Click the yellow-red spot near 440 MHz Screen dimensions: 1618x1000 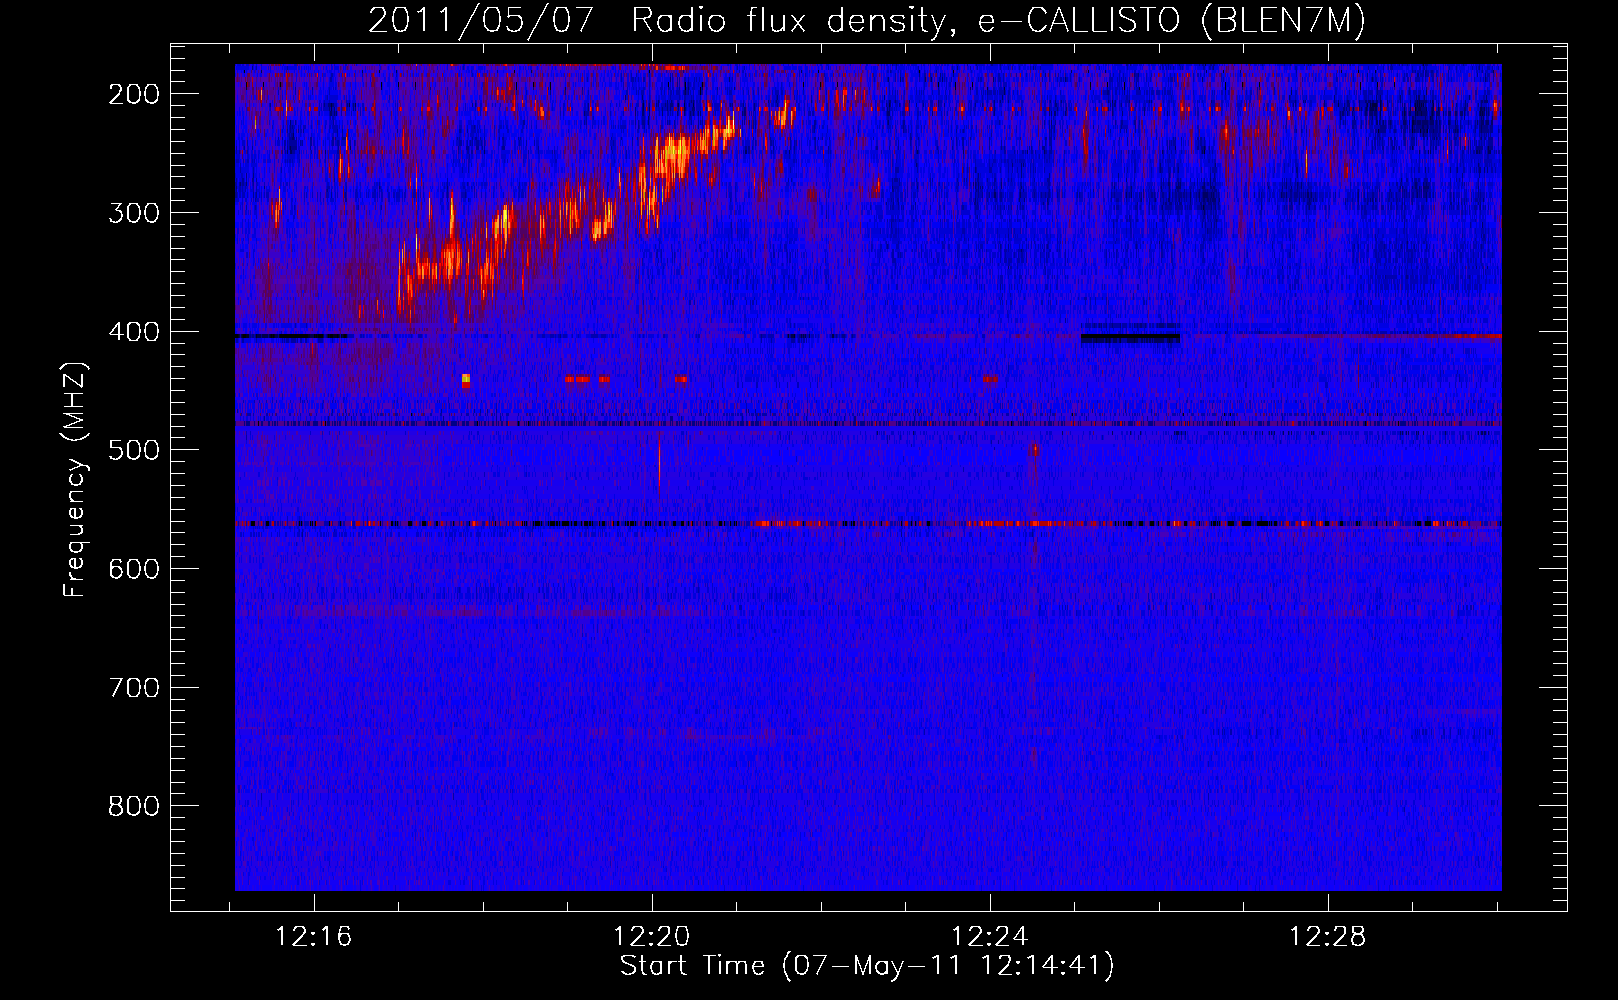pos(466,380)
